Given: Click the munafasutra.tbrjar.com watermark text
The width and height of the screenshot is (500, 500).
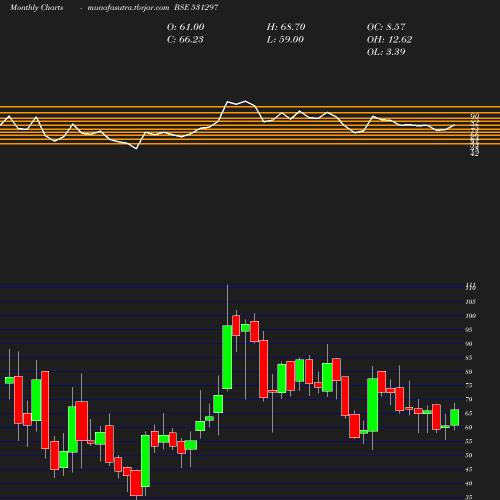Looking at the screenshot, I should click(x=128, y=8).
